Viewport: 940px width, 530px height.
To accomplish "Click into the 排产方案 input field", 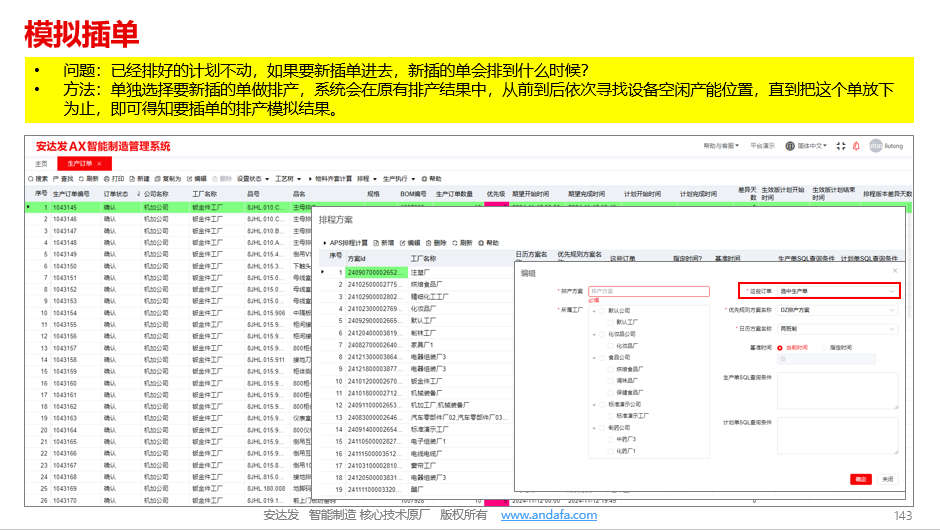I will (x=649, y=291).
